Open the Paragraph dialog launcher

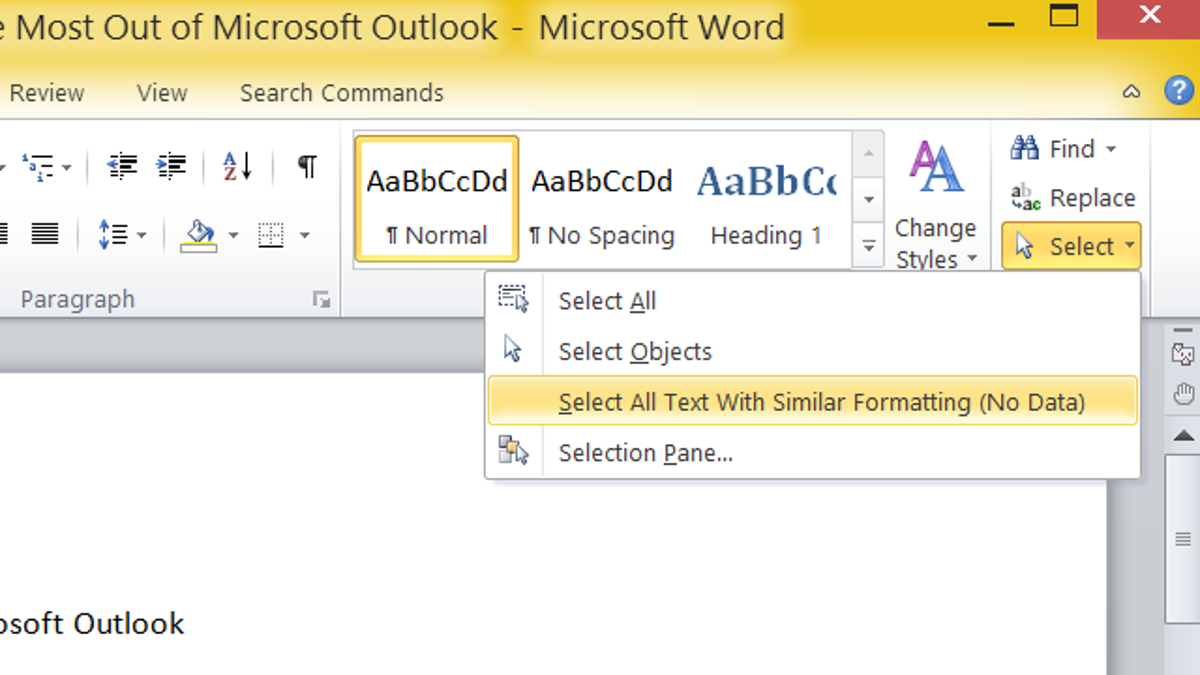pyautogui.click(x=321, y=299)
